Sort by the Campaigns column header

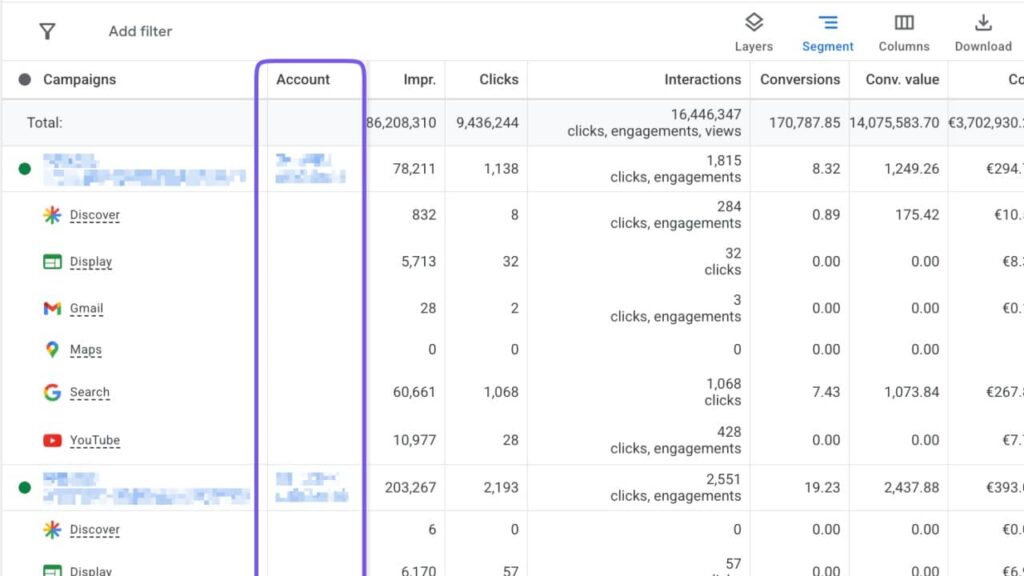coord(79,80)
